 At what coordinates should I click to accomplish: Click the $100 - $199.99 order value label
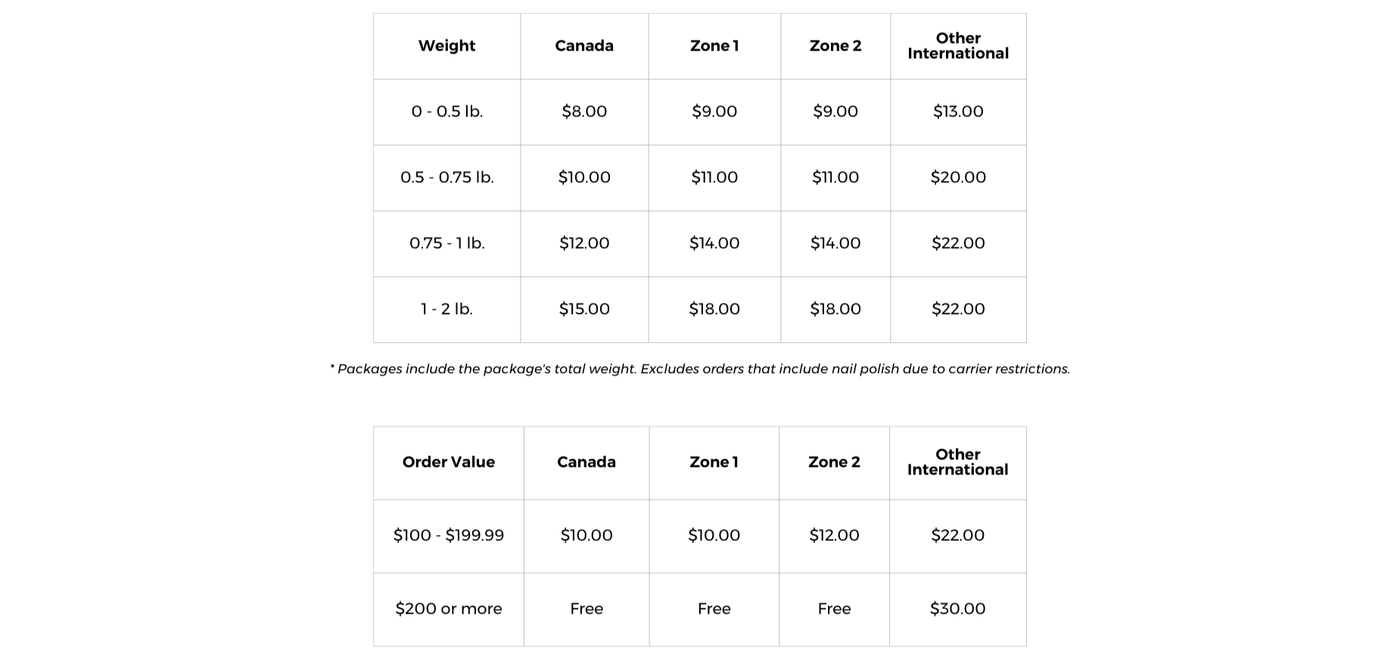pos(448,536)
